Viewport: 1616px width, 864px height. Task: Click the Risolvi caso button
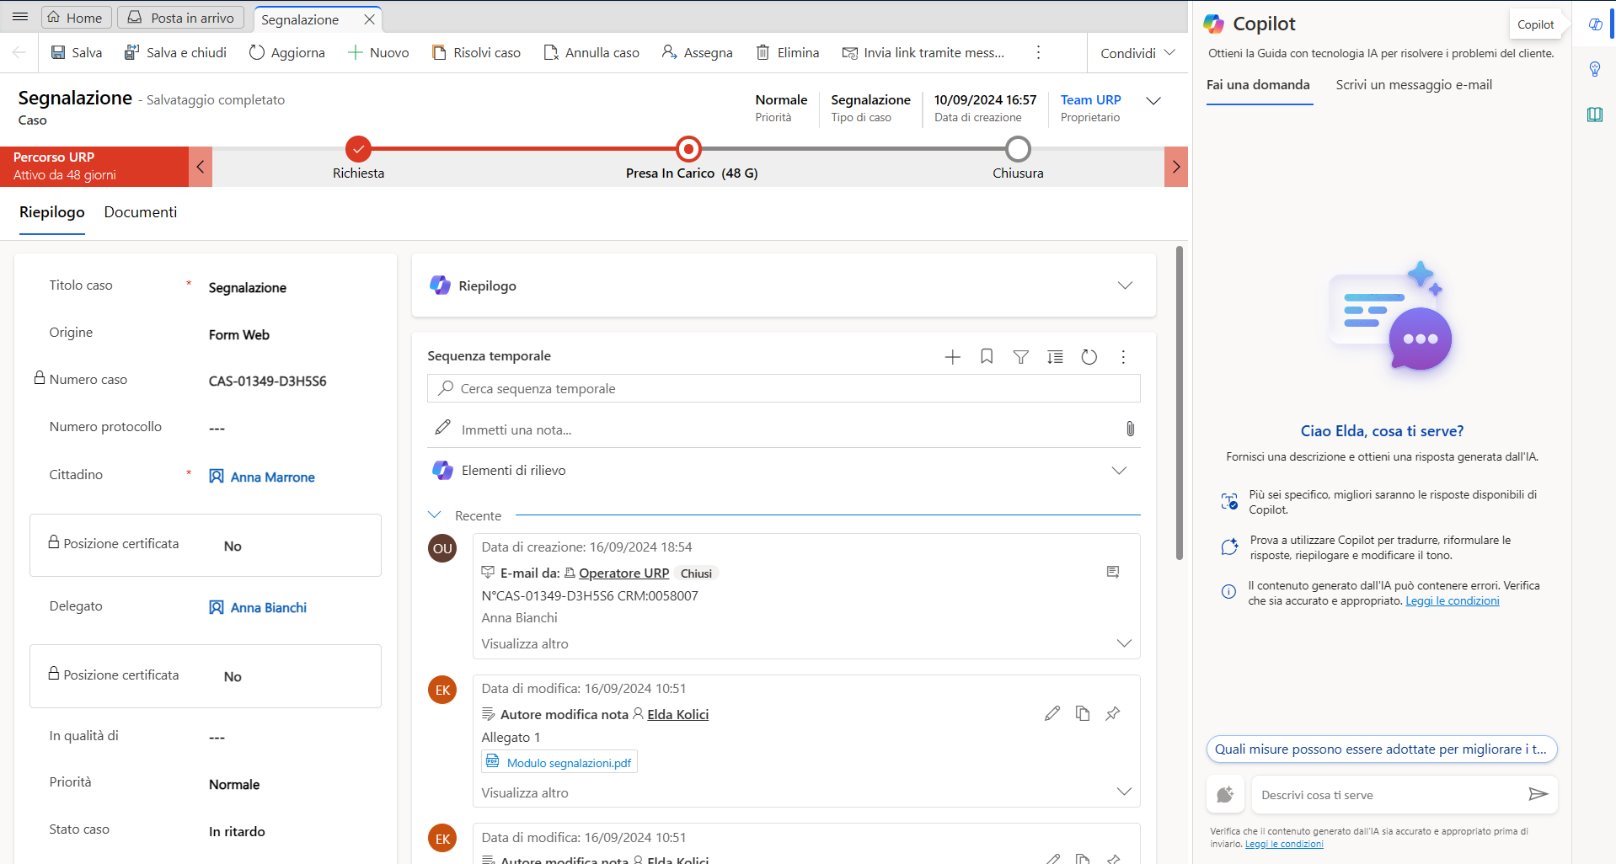pyautogui.click(x=476, y=53)
